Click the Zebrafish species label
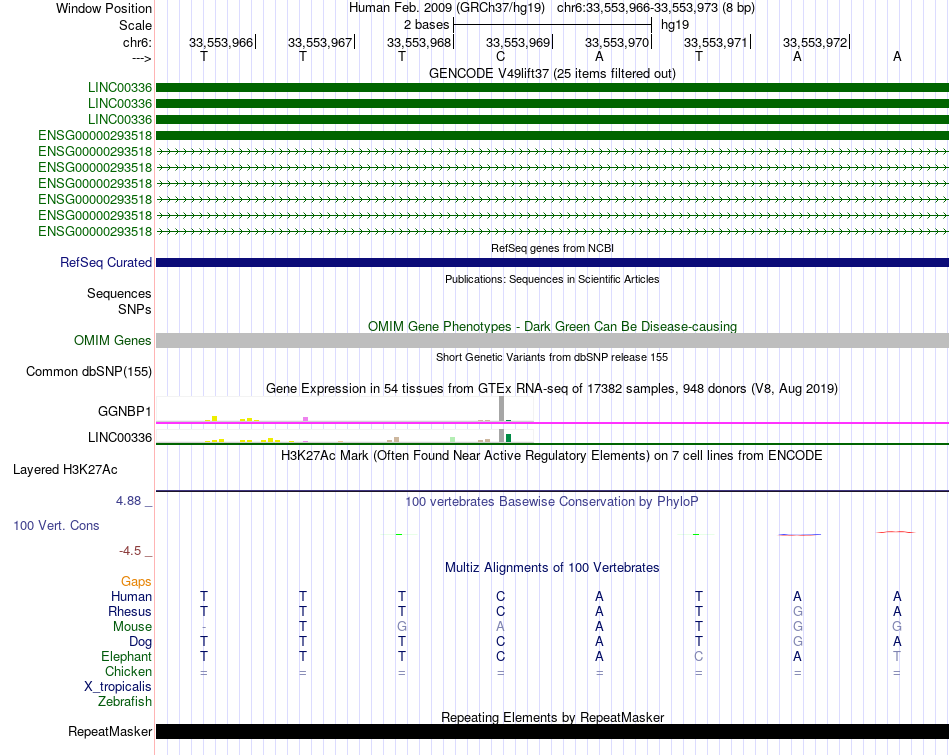This screenshot has width=950, height=755. coord(125,702)
